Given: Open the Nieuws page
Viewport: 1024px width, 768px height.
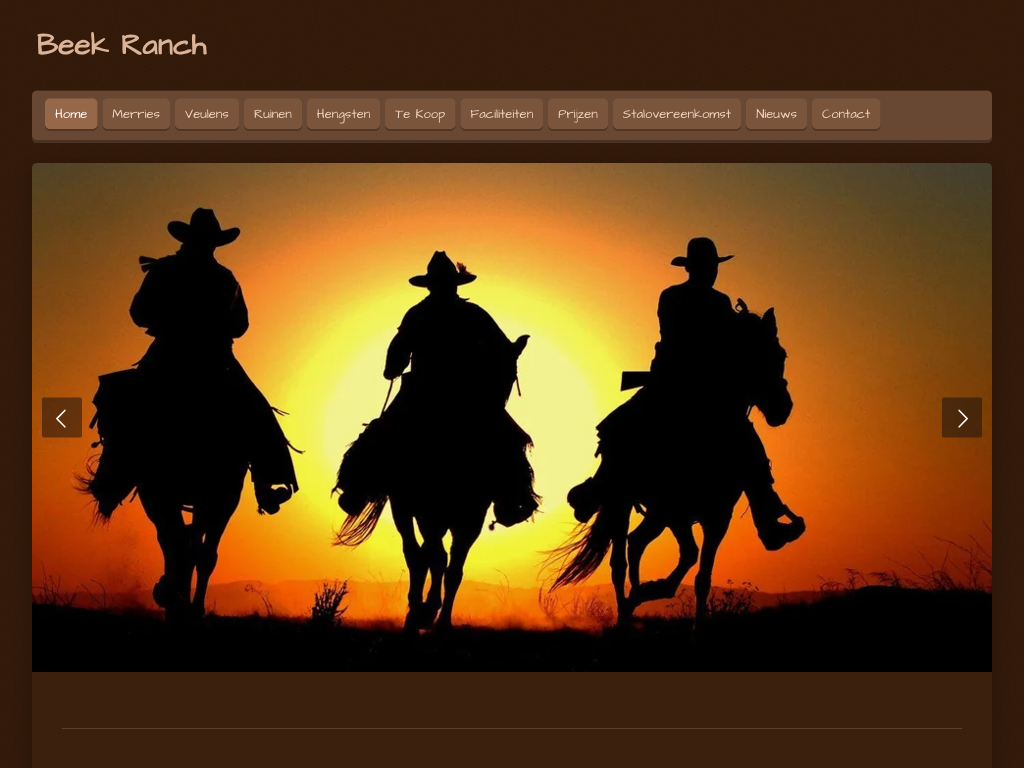Looking at the screenshot, I should pyautogui.click(x=776, y=114).
